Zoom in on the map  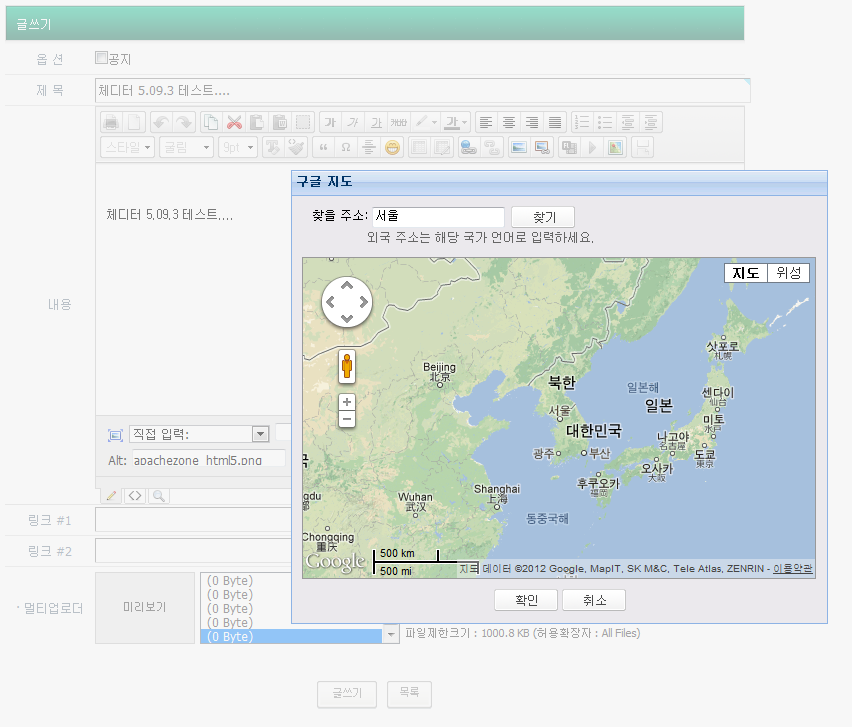347,402
